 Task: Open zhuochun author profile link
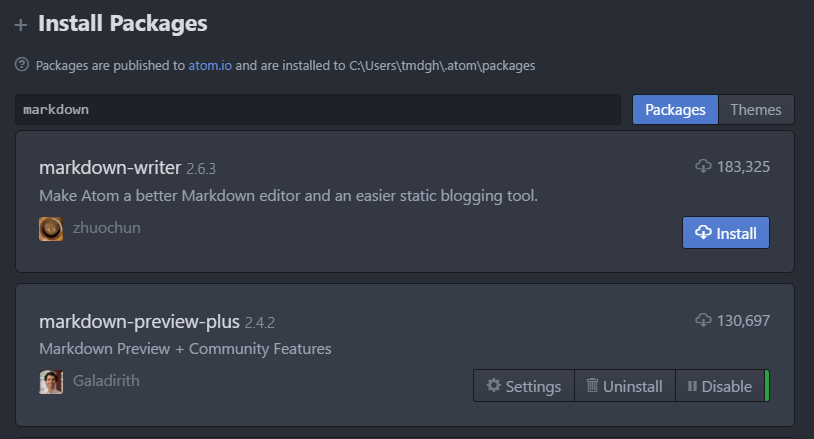(x=106, y=228)
